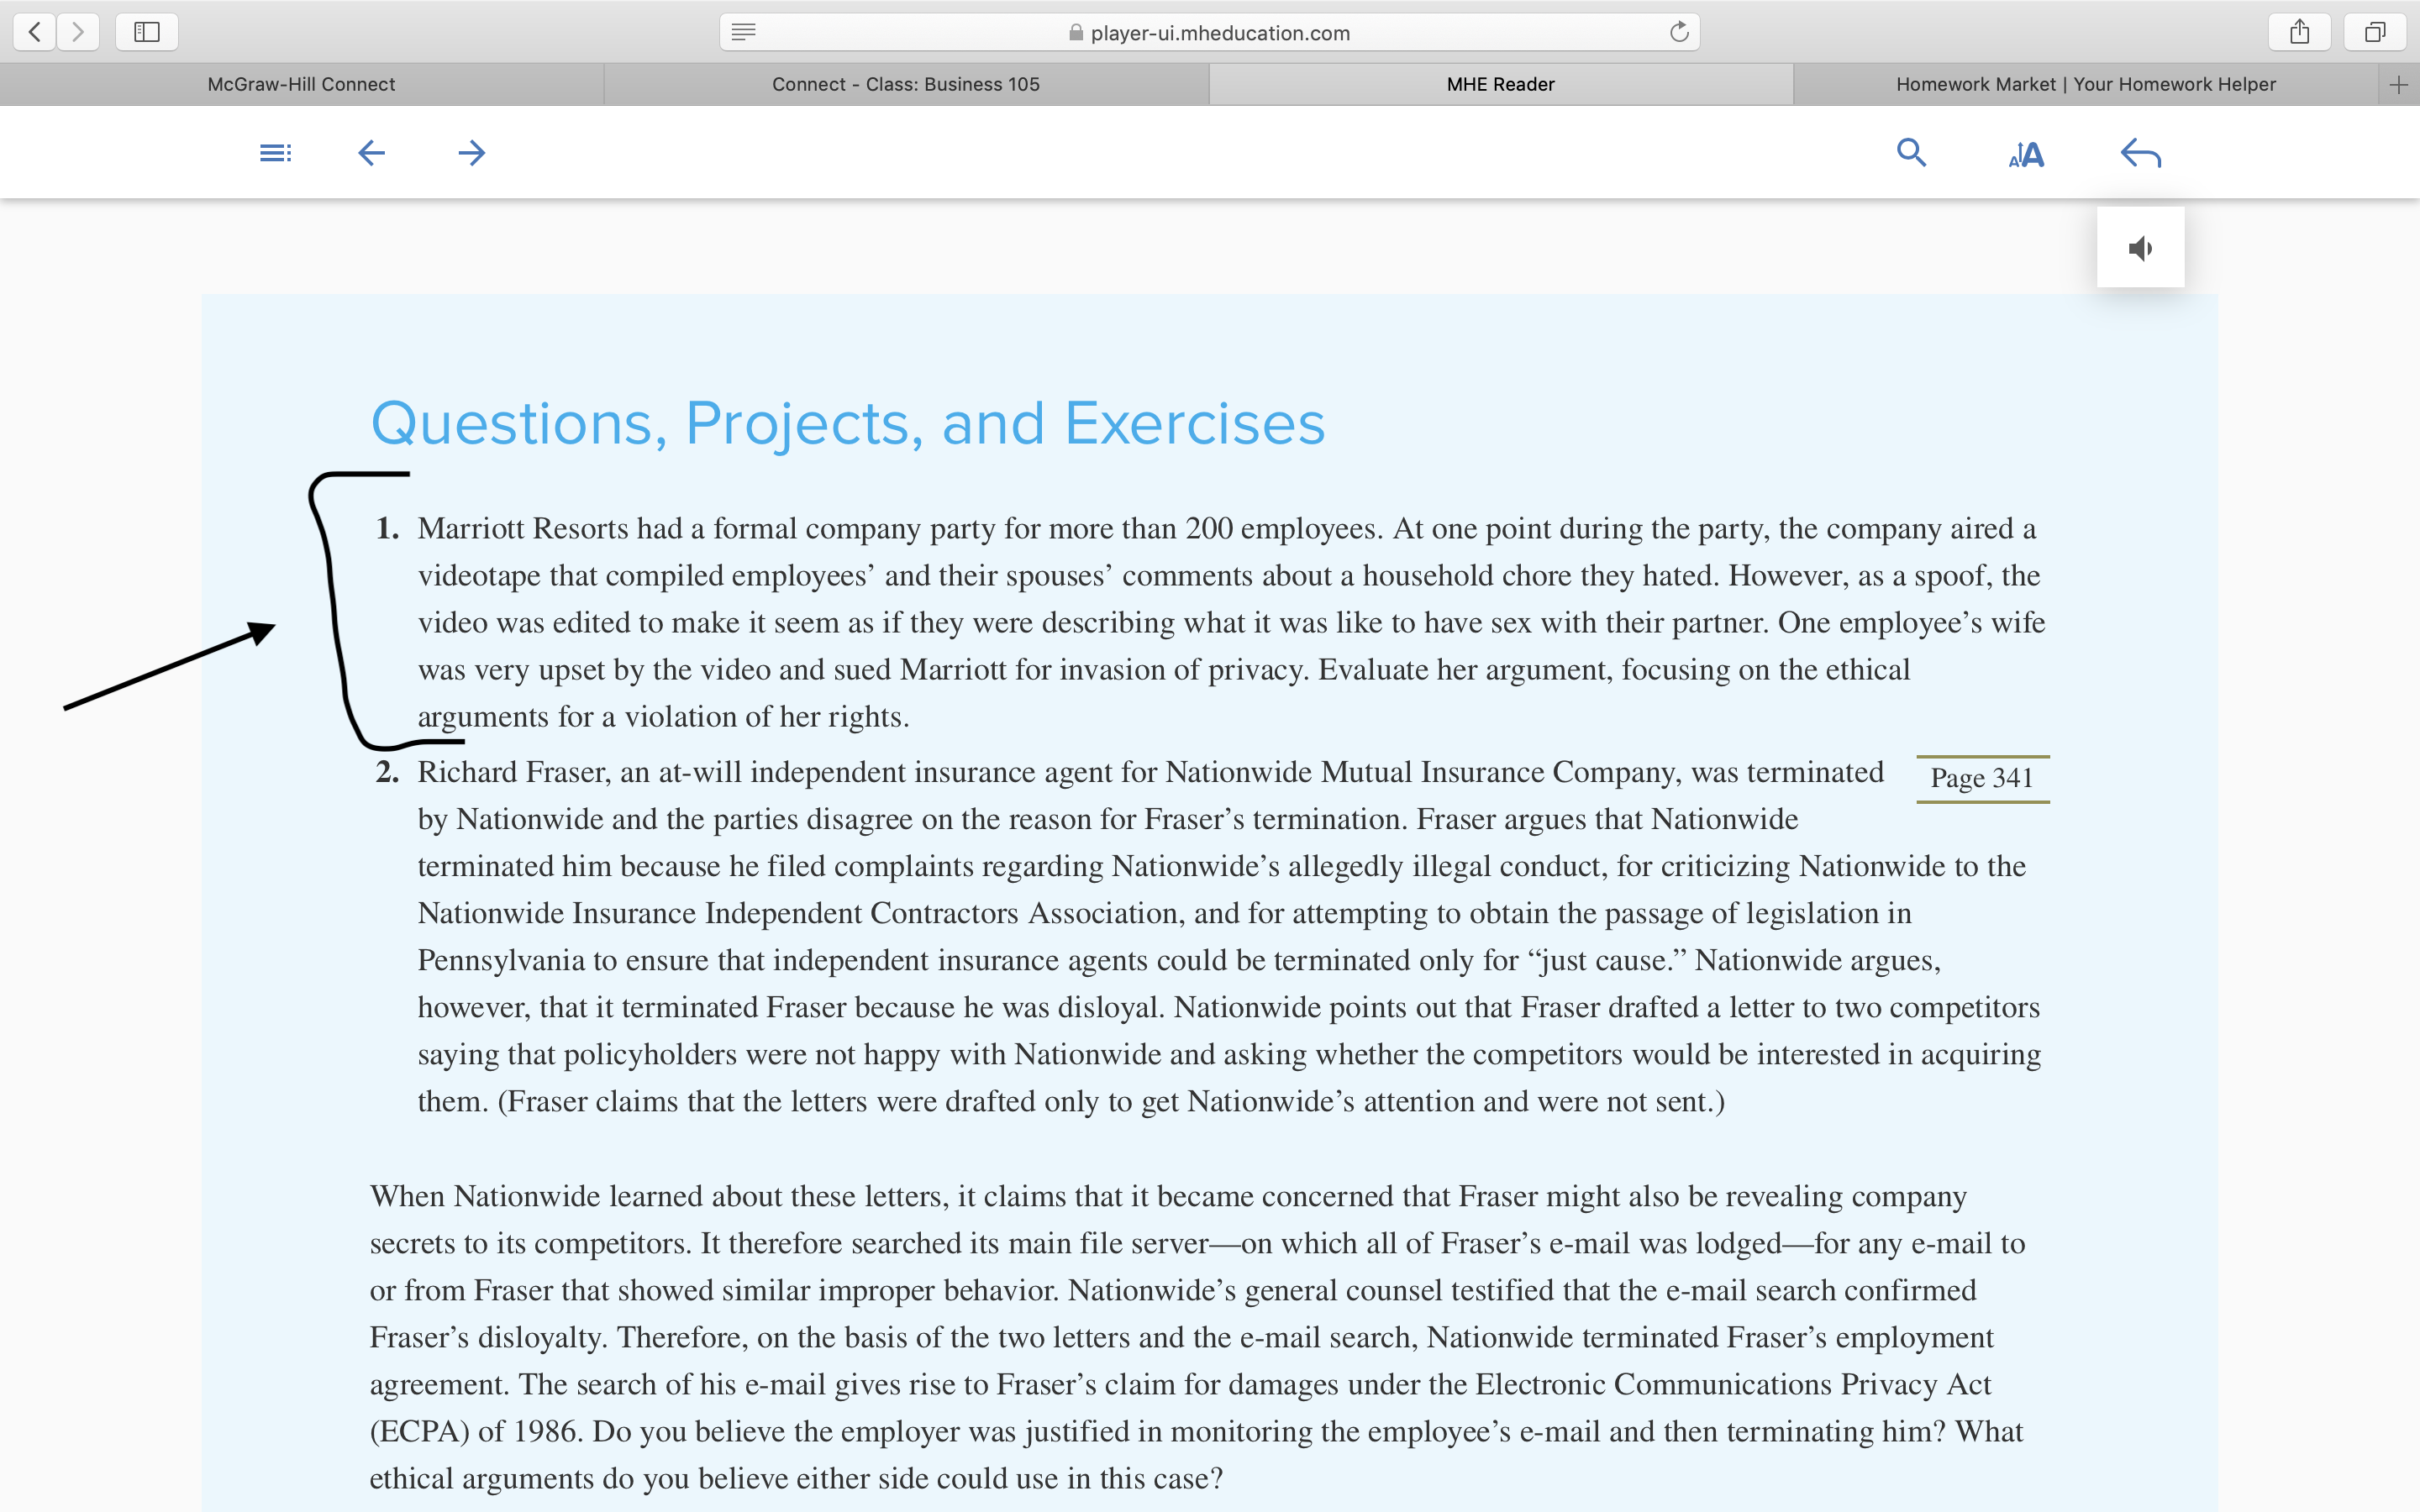This screenshot has width=2420, height=1512.
Task: Open a new tab with plus button
Action: click(x=2398, y=85)
